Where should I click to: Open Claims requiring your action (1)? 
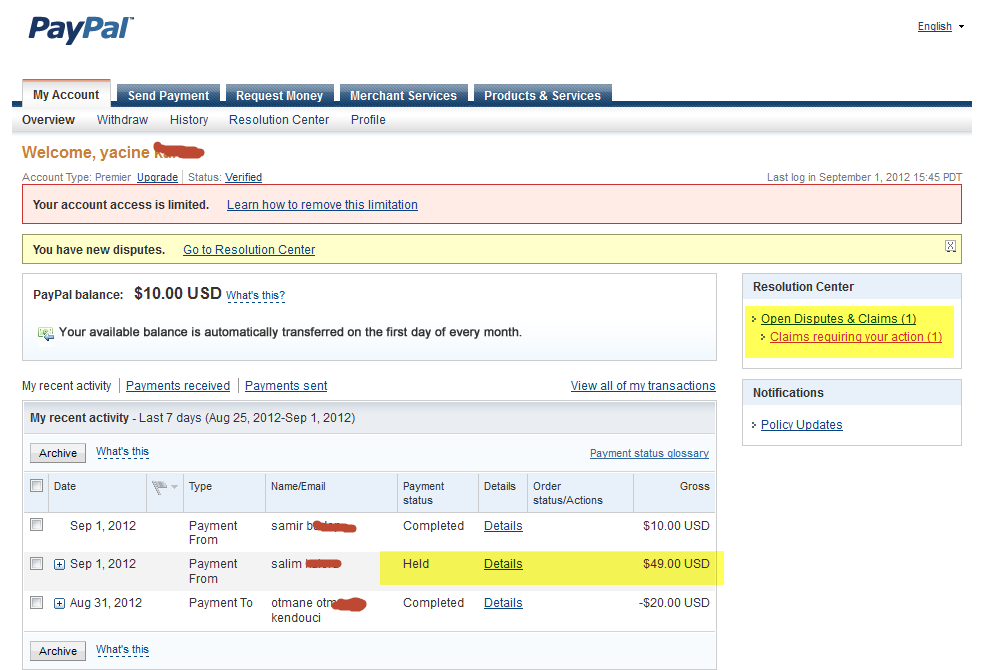(x=856, y=337)
